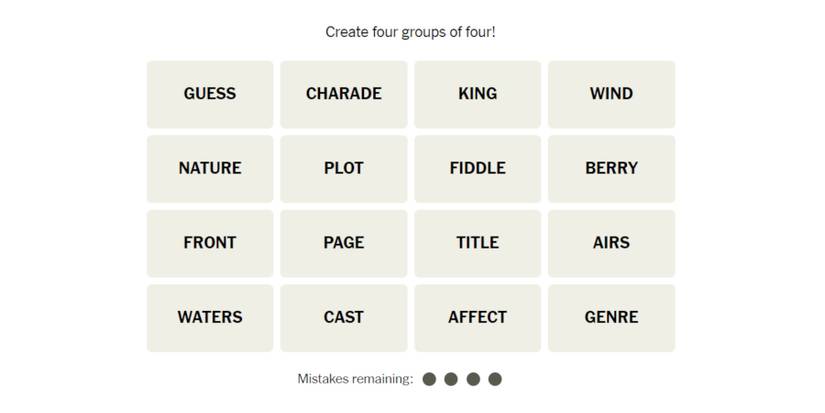
Task: Click the first mistakes remaining dot
Action: pyautogui.click(x=429, y=379)
